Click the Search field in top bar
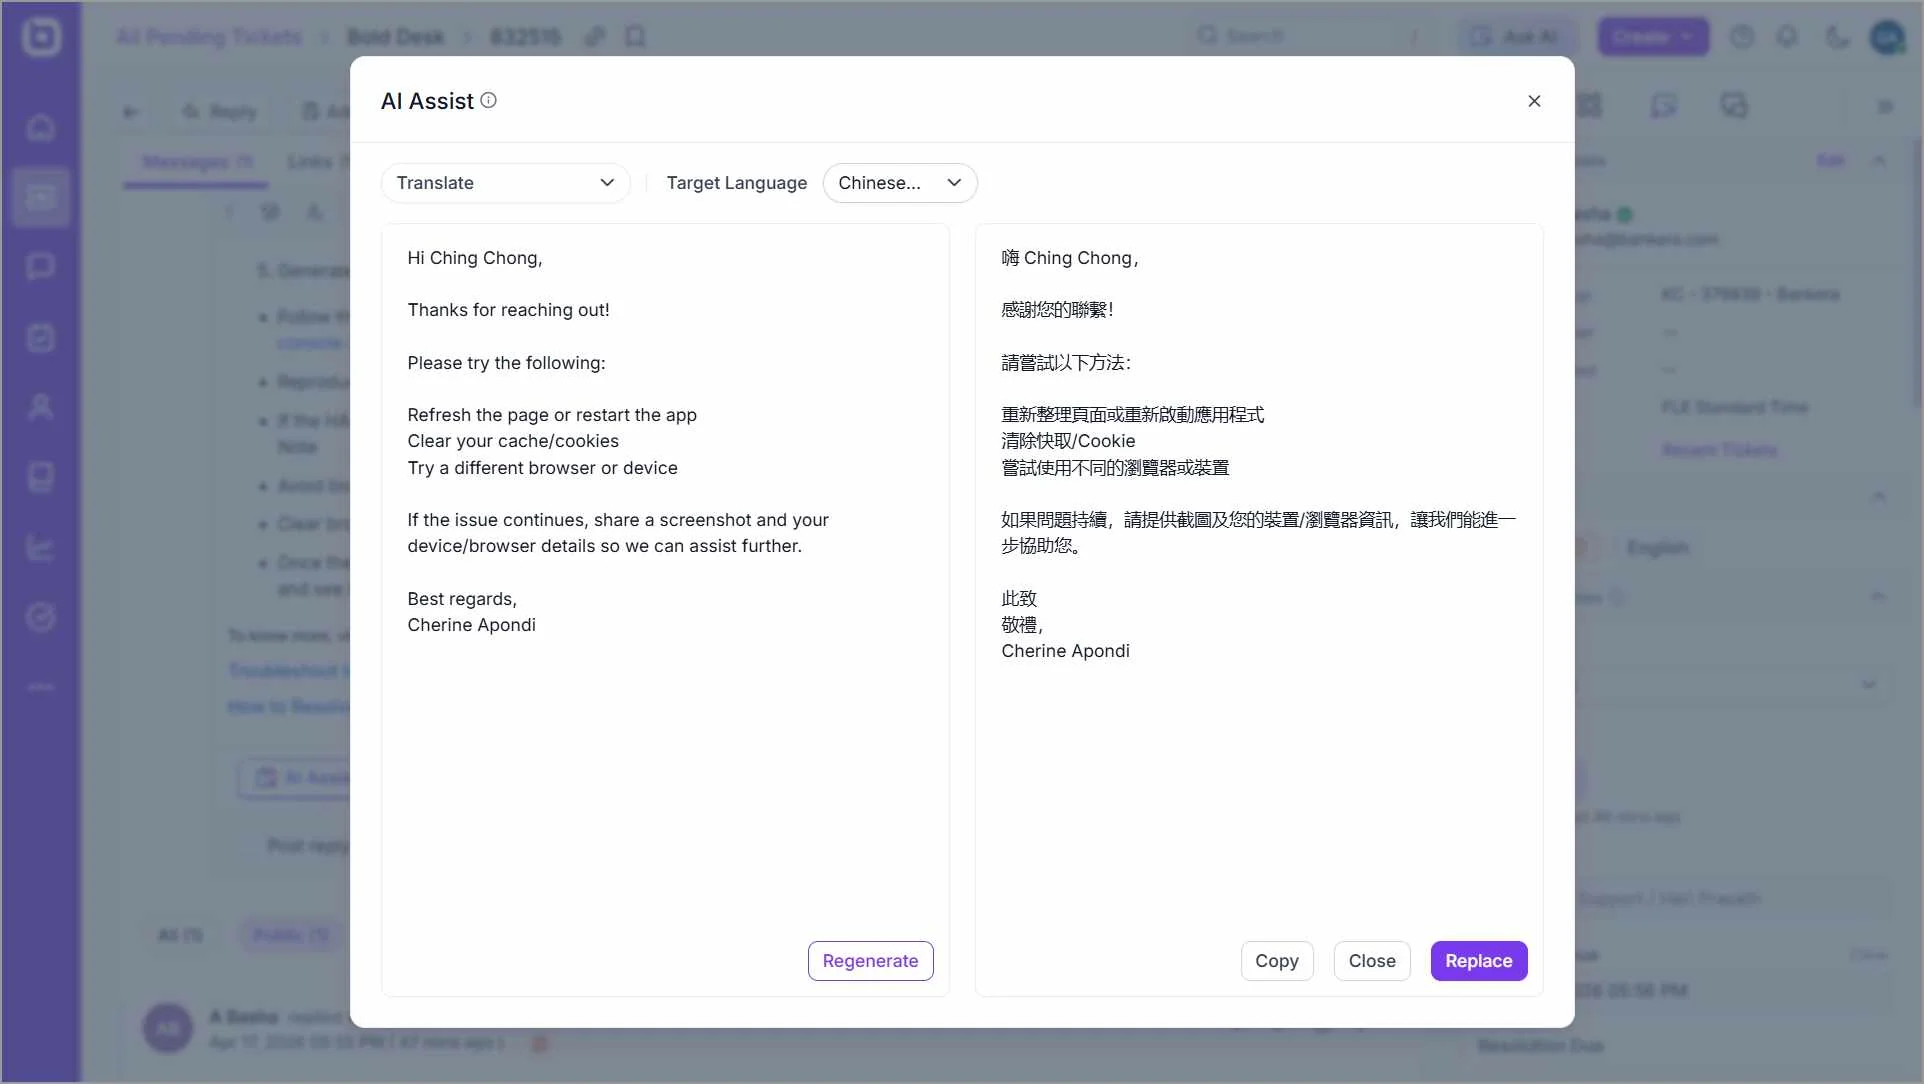Viewport: 1924px width, 1084px height. [x=1310, y=36]
